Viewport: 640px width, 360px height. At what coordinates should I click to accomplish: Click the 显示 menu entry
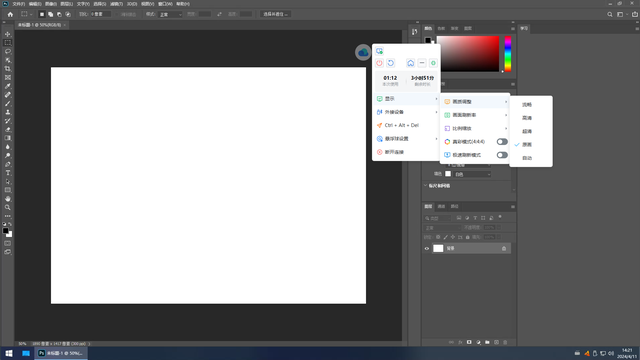click(407, 99)
